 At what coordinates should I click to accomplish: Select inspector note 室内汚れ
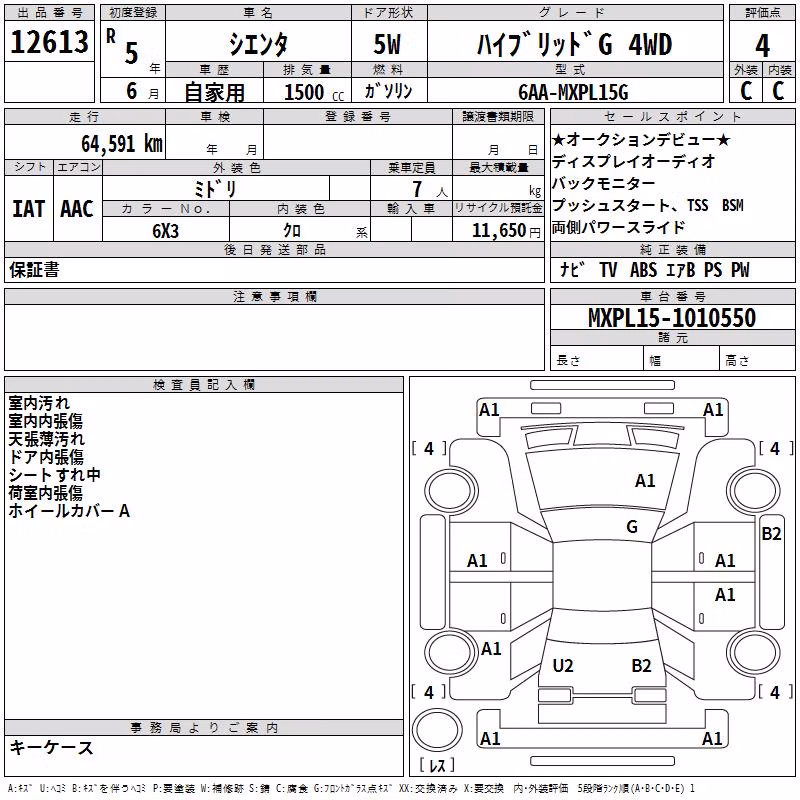point(39,403)
